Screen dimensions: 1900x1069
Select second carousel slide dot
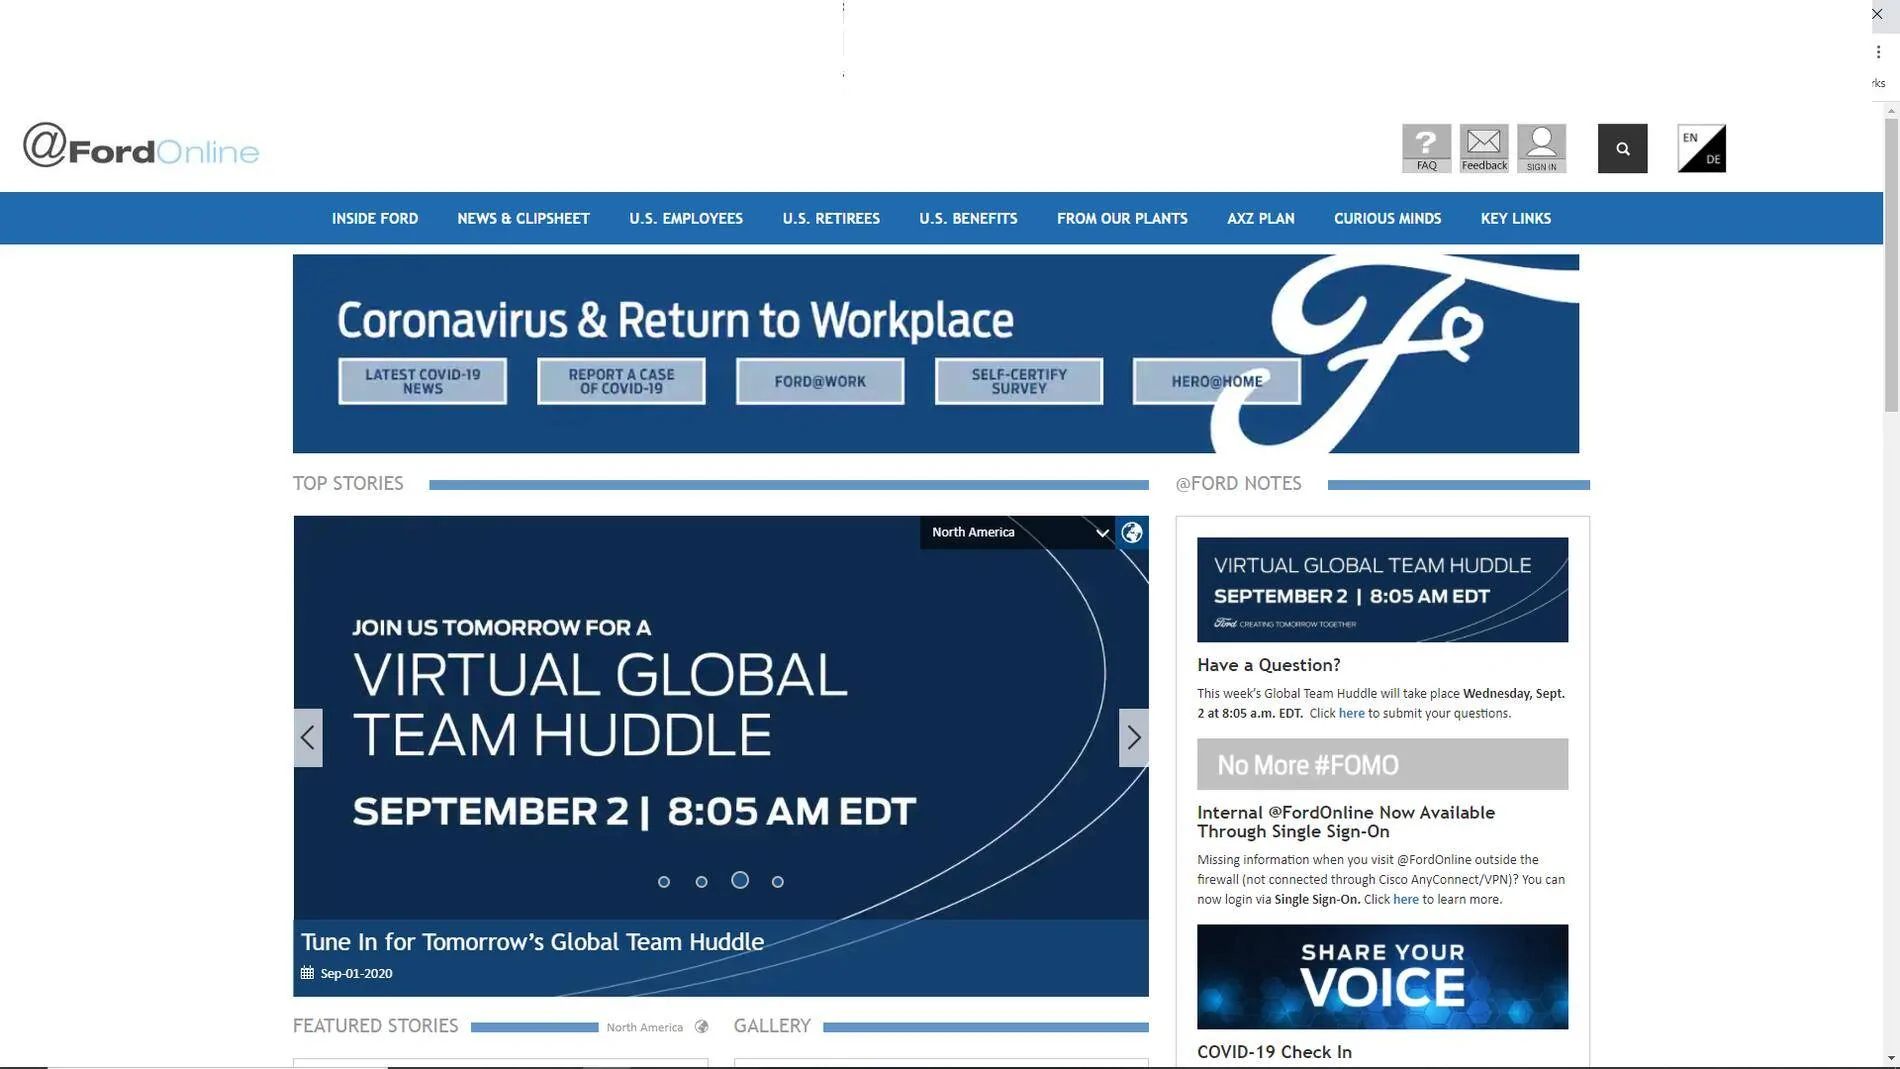(x=702, y=882)
